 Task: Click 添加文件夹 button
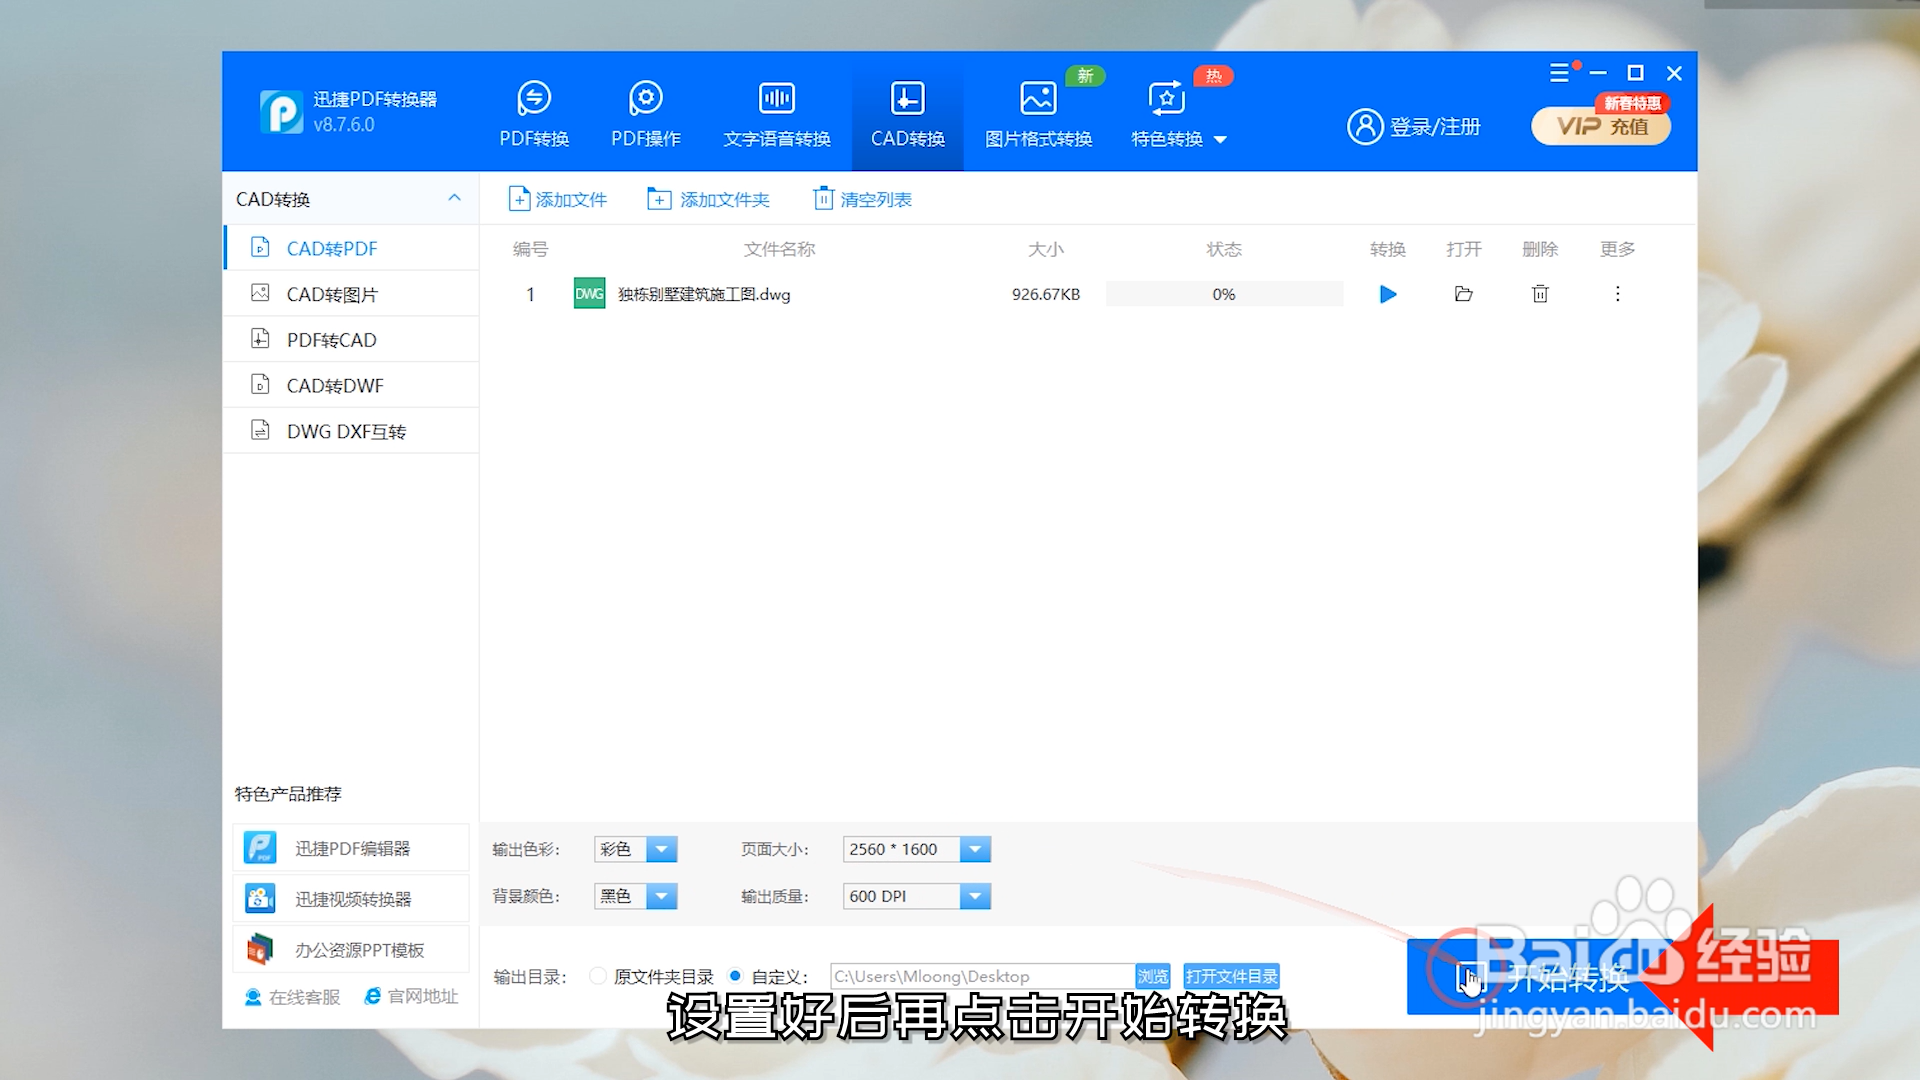tap(709, 199)
